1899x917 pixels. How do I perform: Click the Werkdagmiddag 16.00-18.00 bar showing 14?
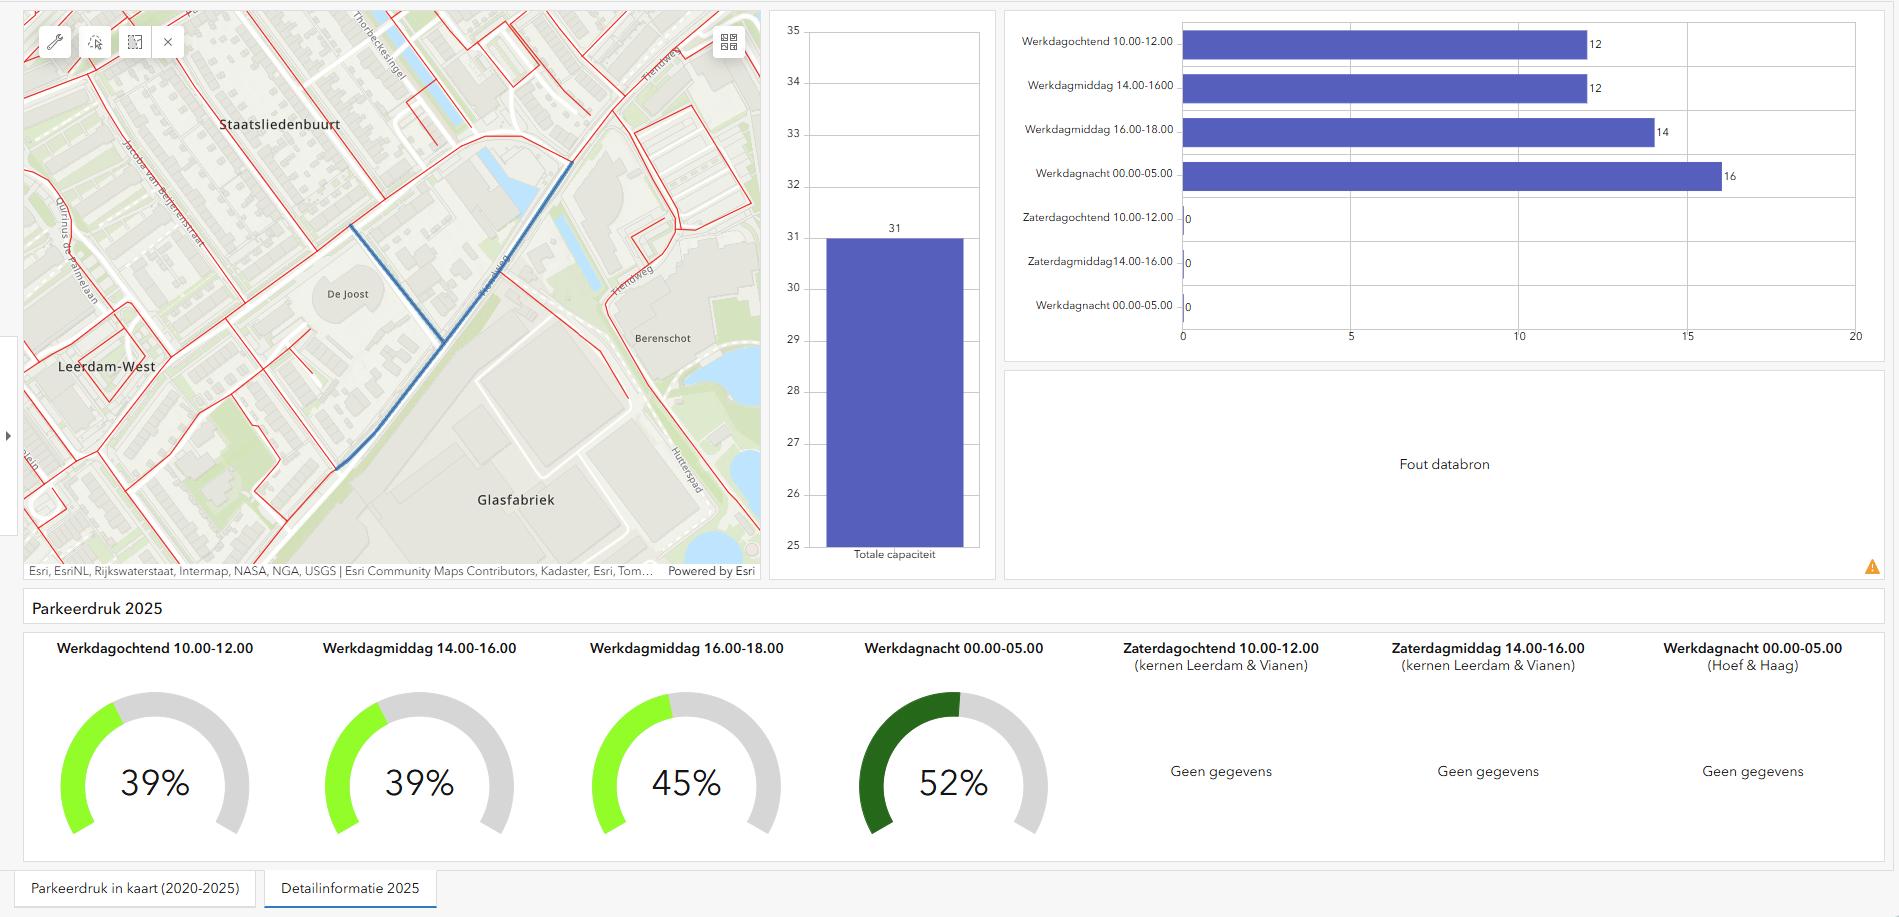pyautogui.click(x=1418, y=132)
